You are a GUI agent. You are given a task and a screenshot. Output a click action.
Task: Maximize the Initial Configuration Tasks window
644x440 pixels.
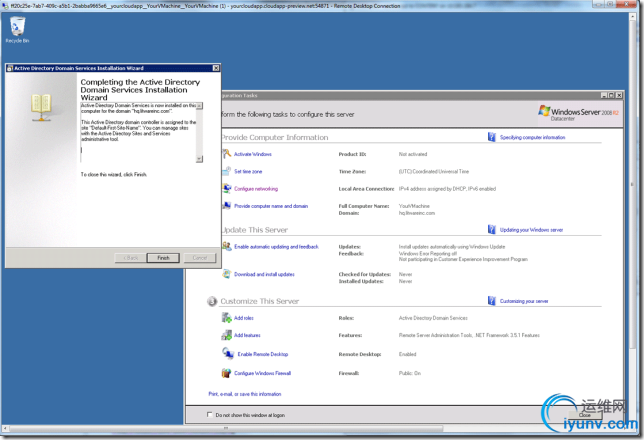click(x=611, y=95)
